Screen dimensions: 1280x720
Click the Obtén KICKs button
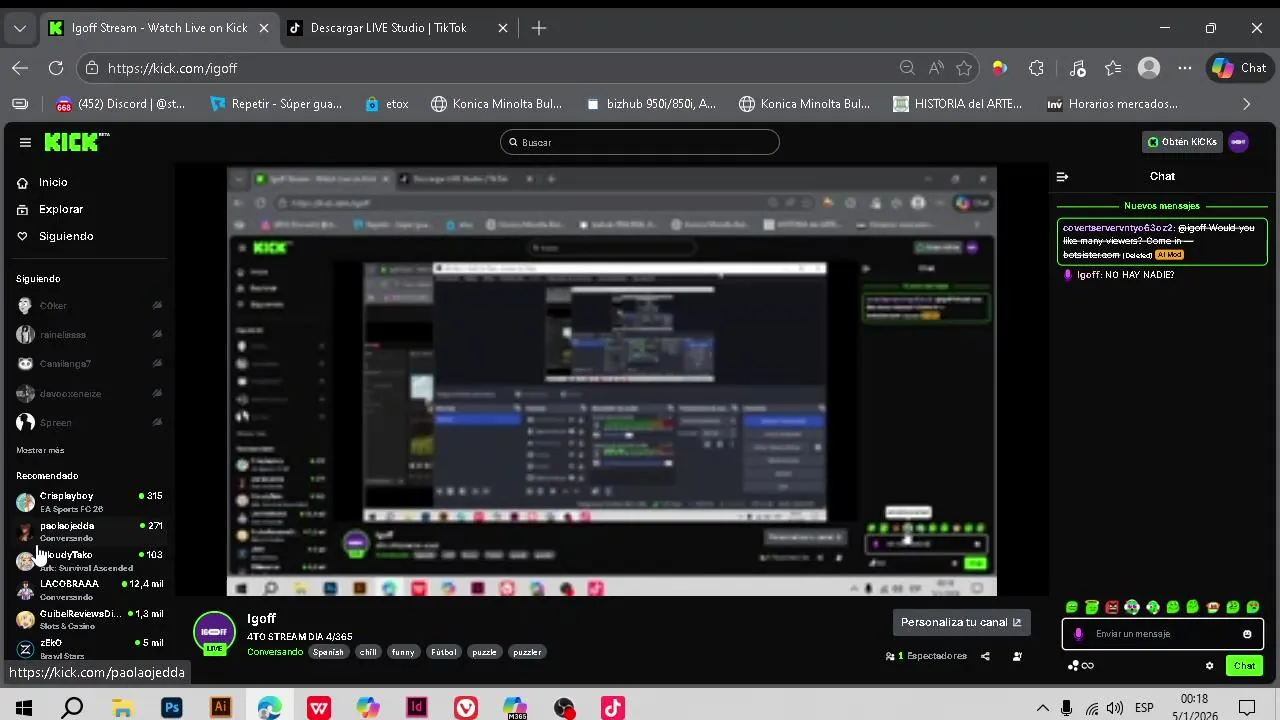point(1182,142)
